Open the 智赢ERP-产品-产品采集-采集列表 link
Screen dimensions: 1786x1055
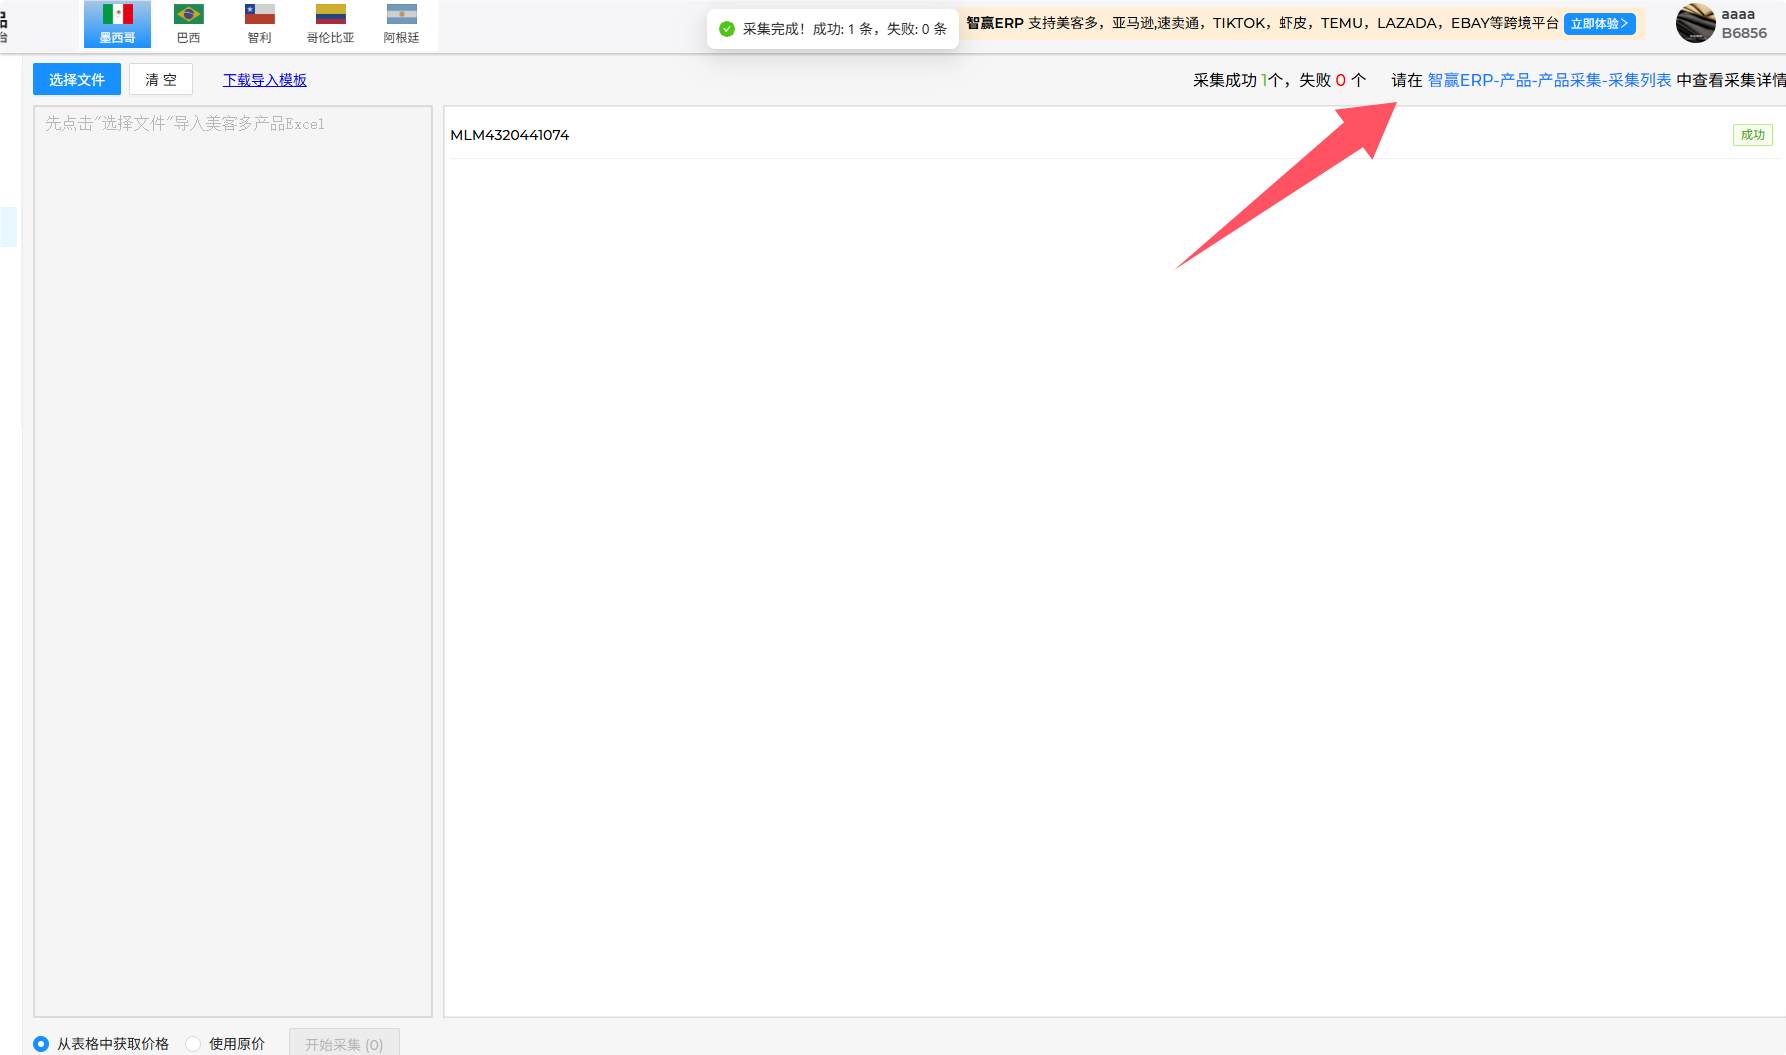(x=1549, y=80)
